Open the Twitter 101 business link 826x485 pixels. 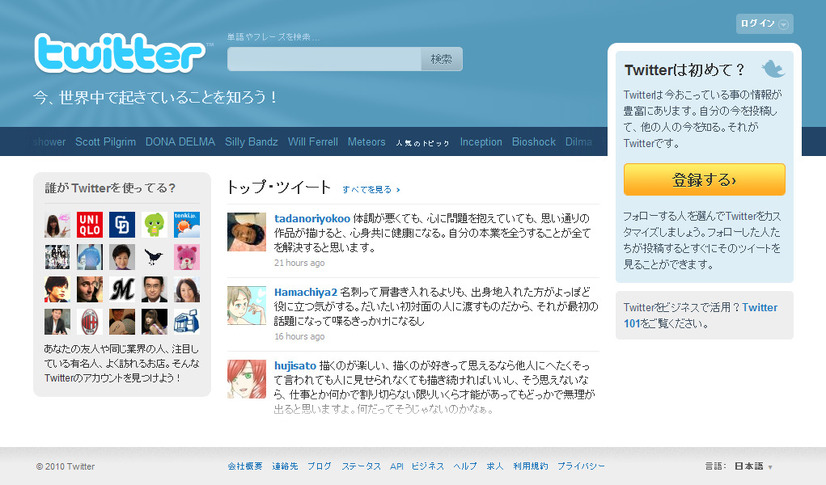click(x=701, y=315)
